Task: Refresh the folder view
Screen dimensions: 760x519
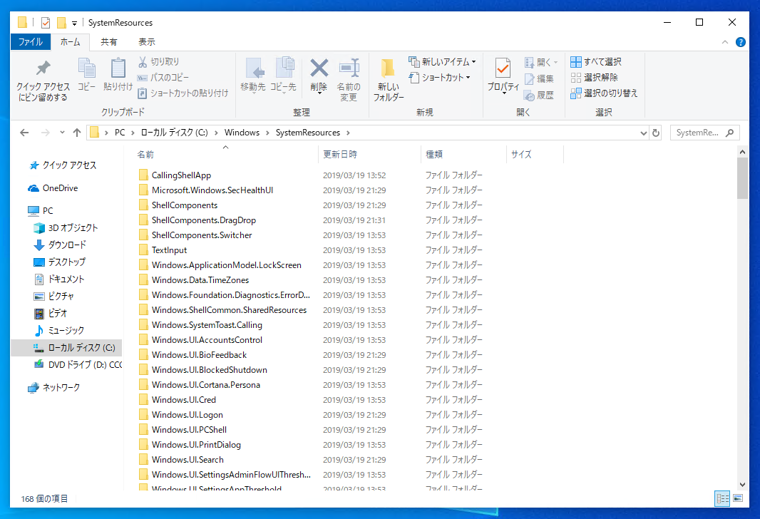Action: point(656,133)
